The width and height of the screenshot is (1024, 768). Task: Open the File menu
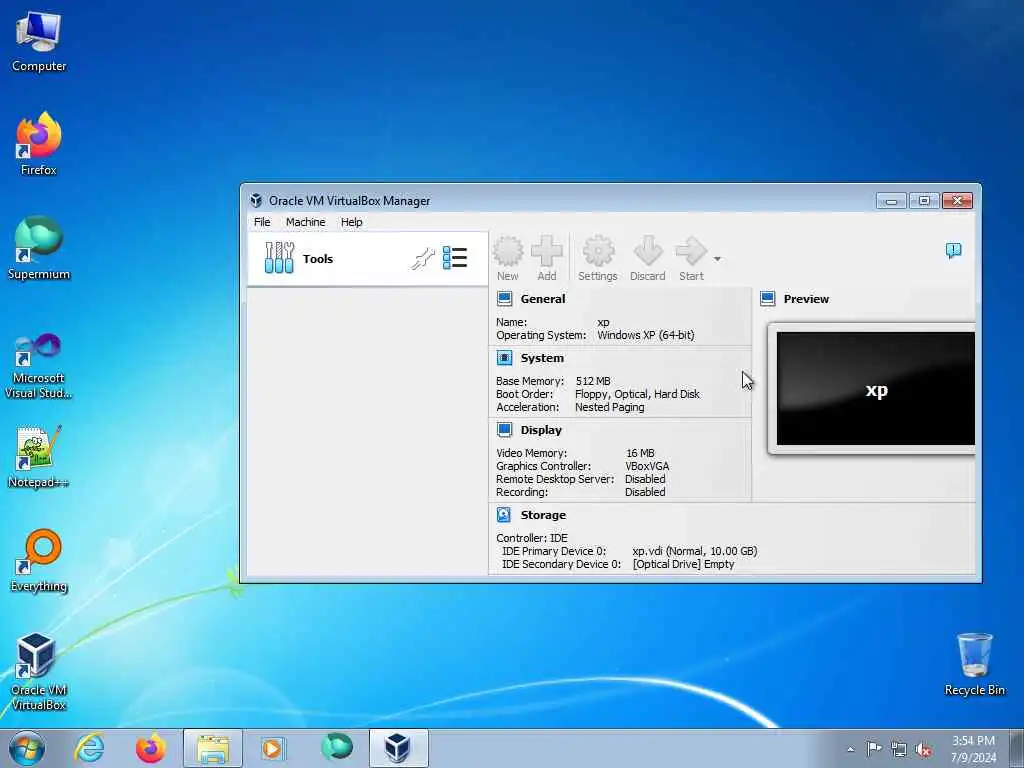(262, 222)
